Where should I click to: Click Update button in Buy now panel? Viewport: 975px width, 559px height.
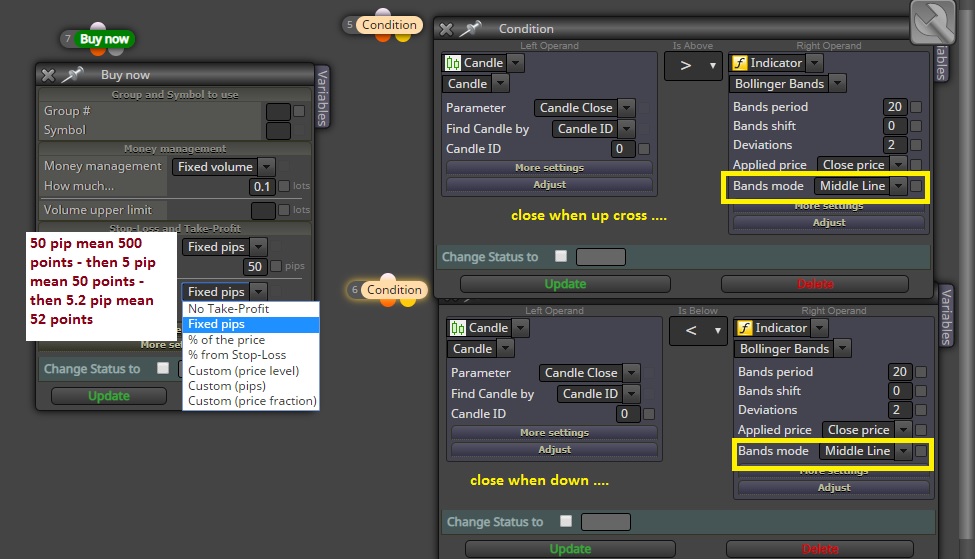109,395
